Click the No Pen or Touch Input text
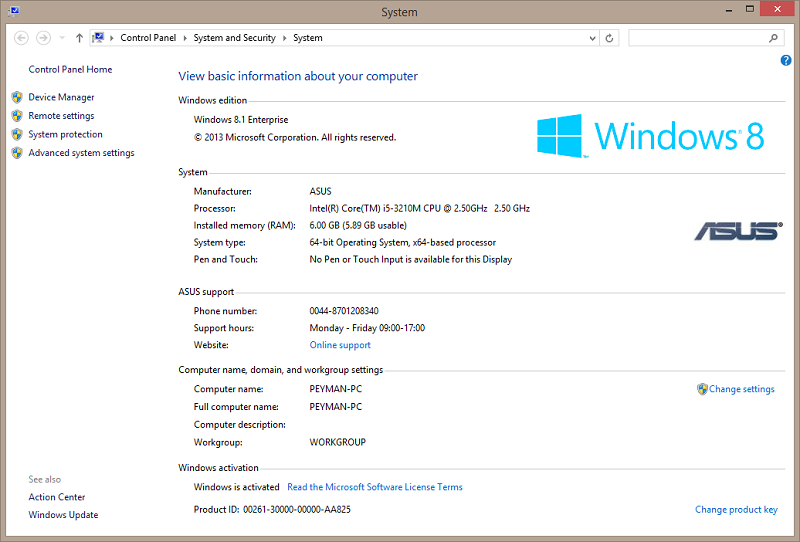The height and width of the screenshot is (542, 800). pos(411,259)
